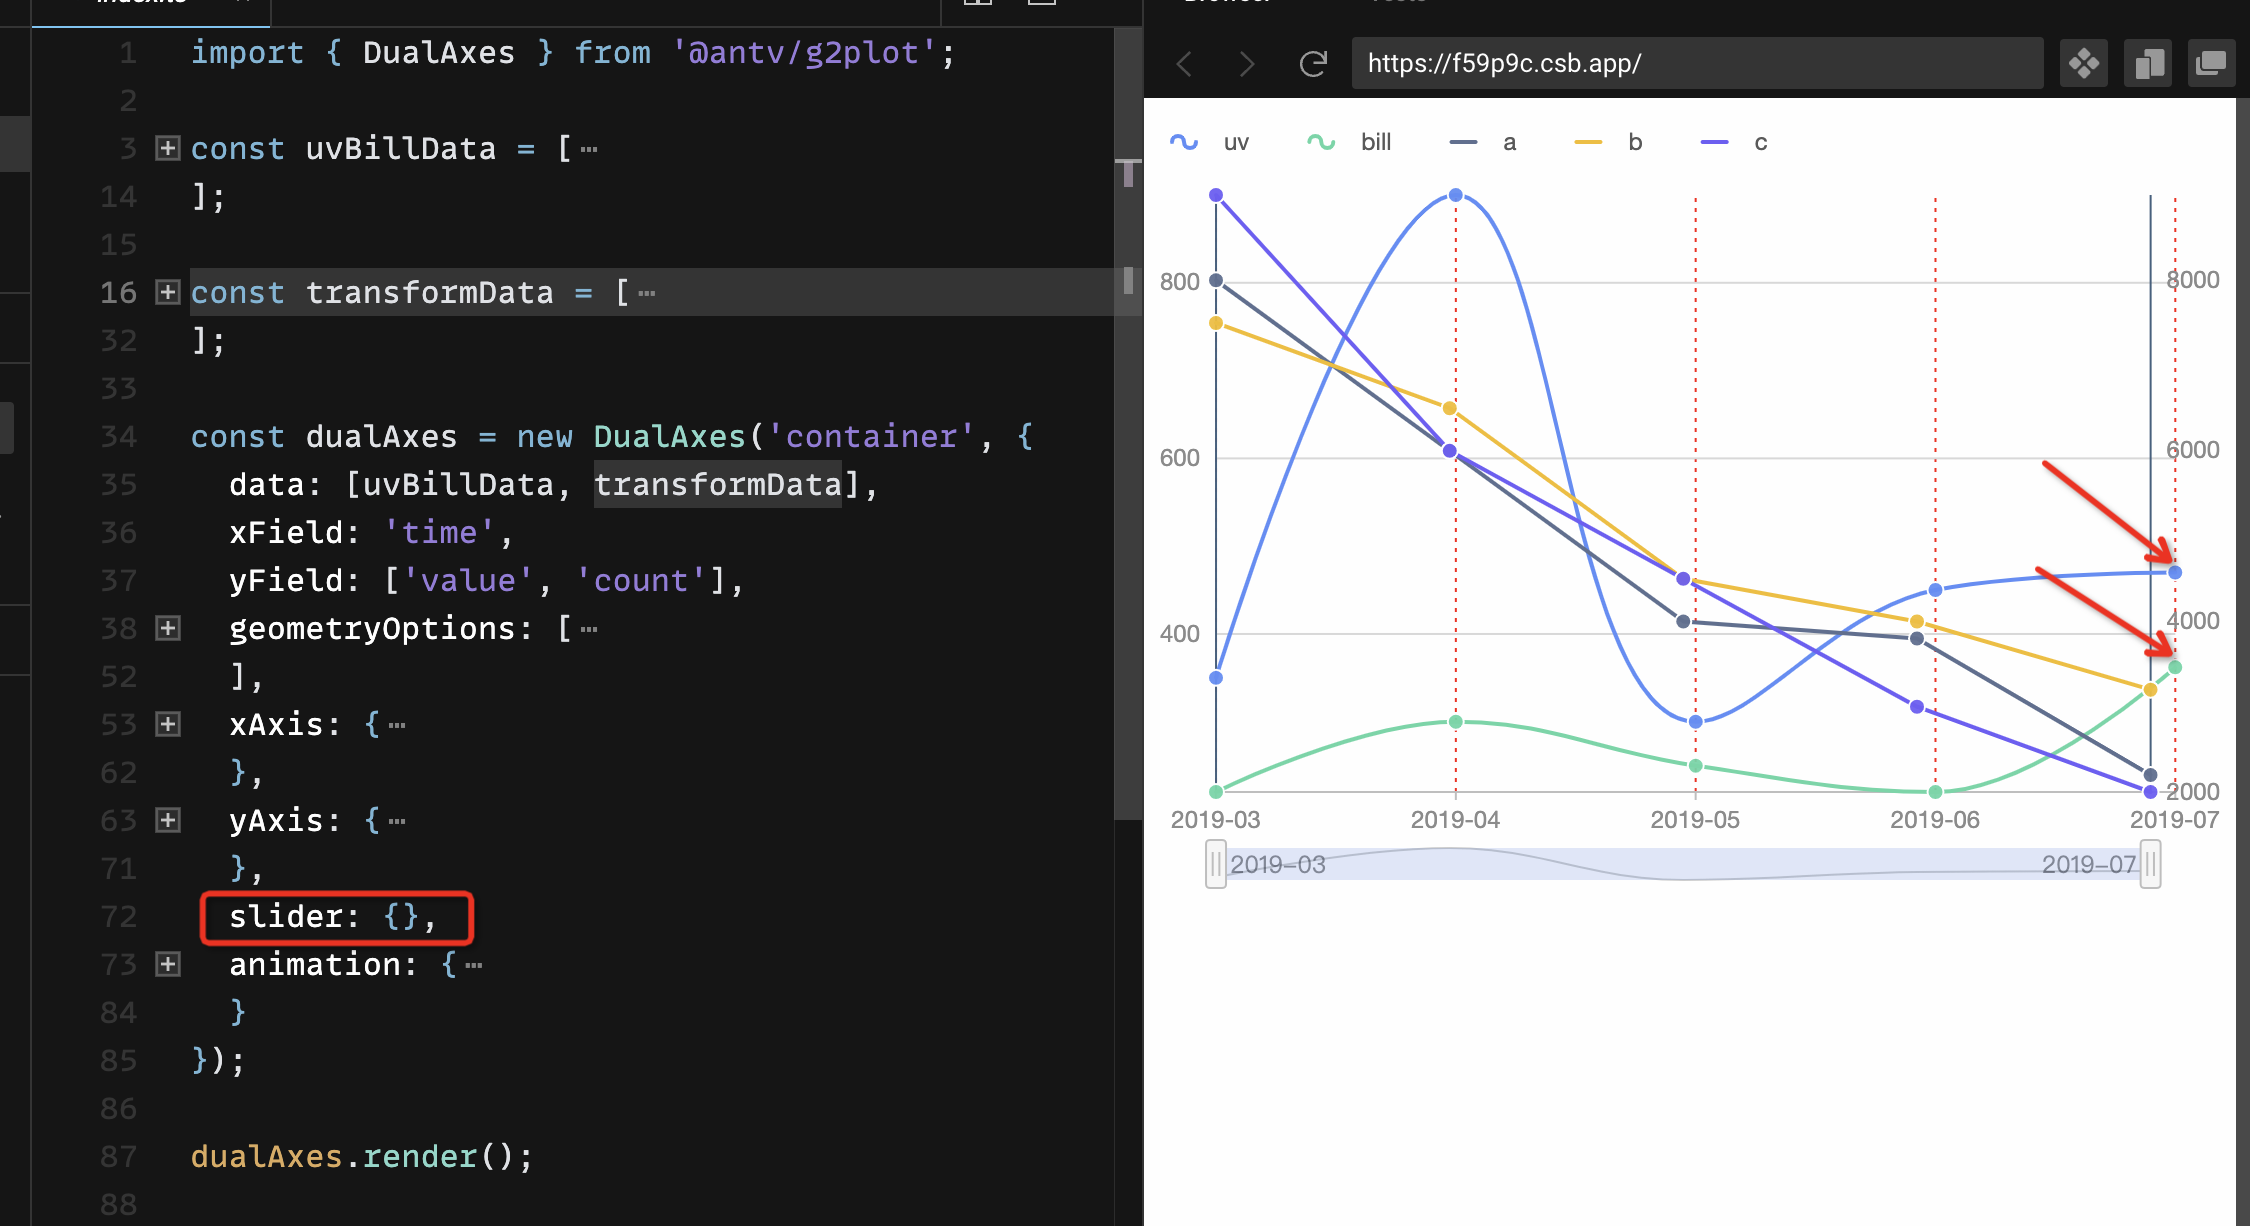Image resolution: width=2250 pixels, height=1226 pixels.
Task: Expand the folded transformData array
Action: pos(168,293)
